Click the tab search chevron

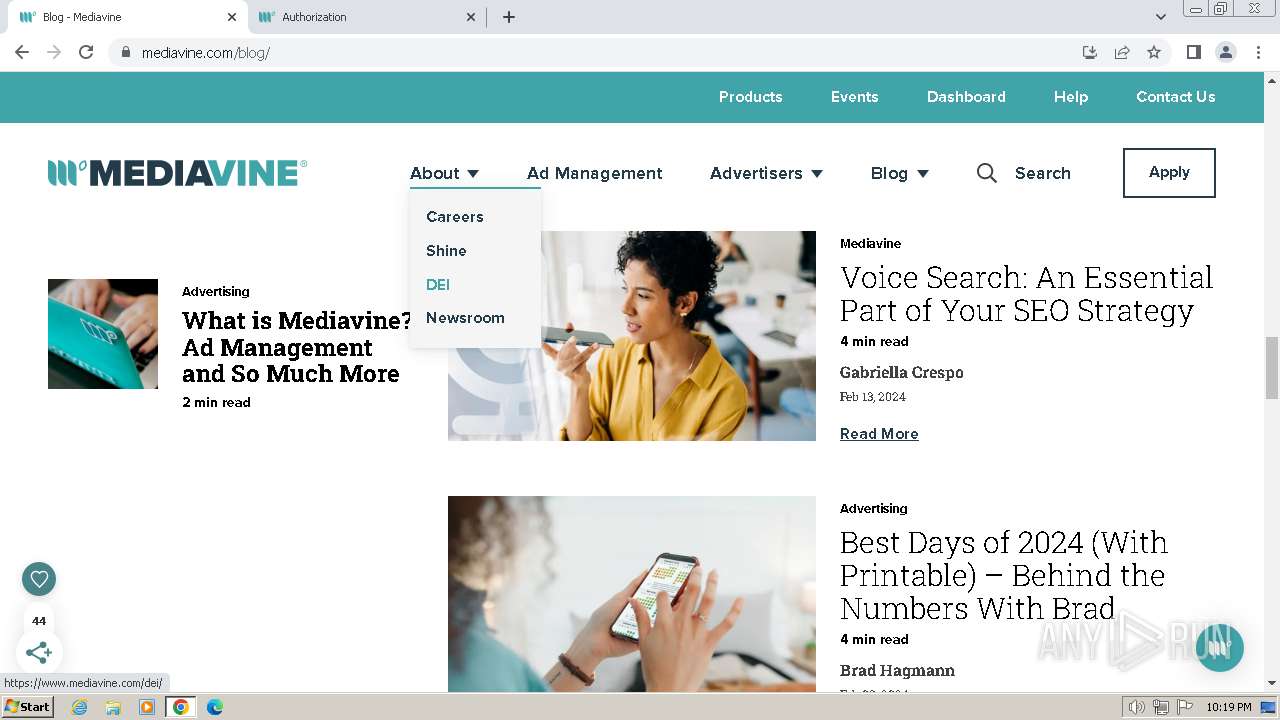pyautogui.click(x=1160, y=17)
